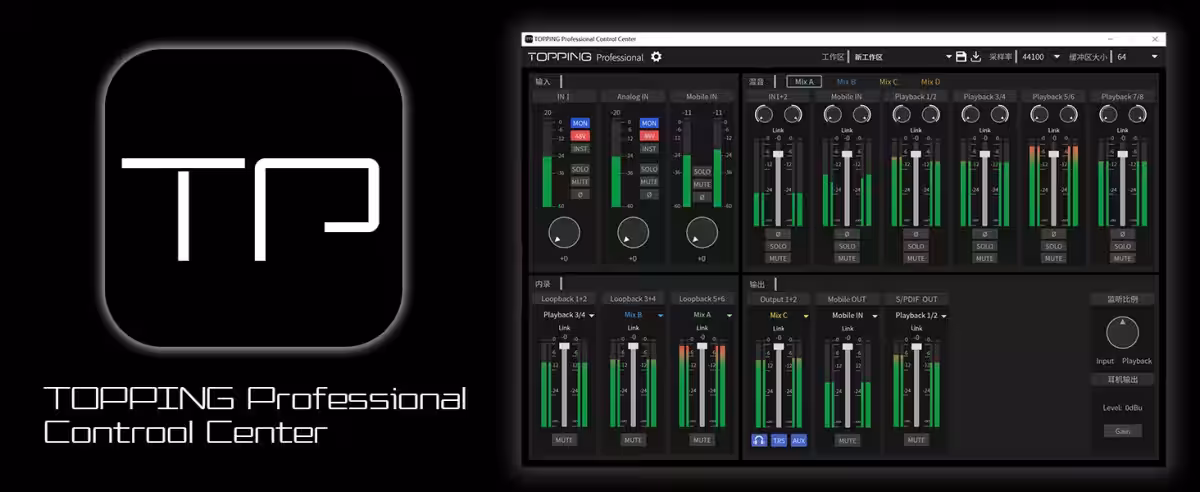Click the Gain button under Level
This screenshot has height=492, width=1200.
(x=1122, y=431)
